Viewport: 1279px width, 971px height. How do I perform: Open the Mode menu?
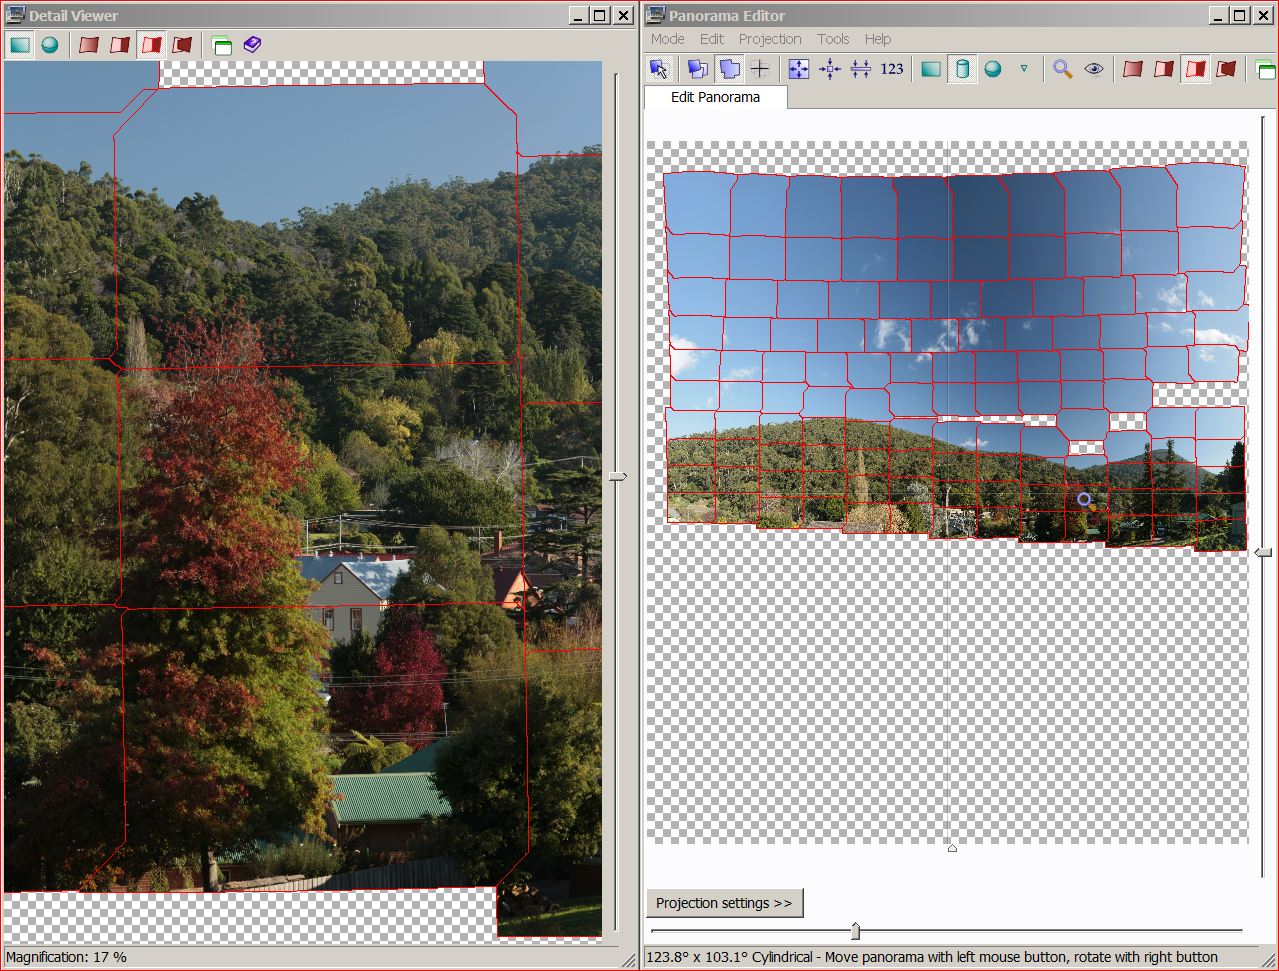(x=667, y=39)
